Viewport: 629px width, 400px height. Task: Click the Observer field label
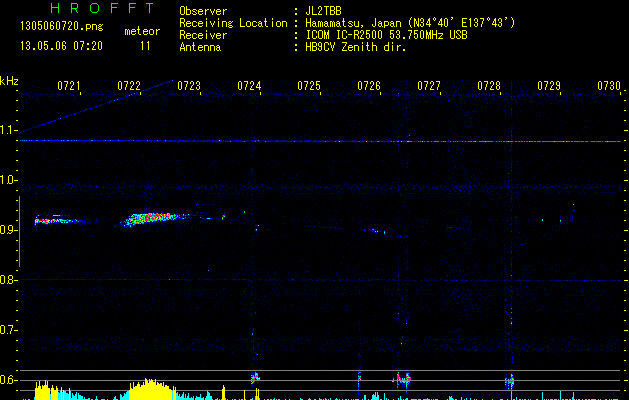coord(203,11)
